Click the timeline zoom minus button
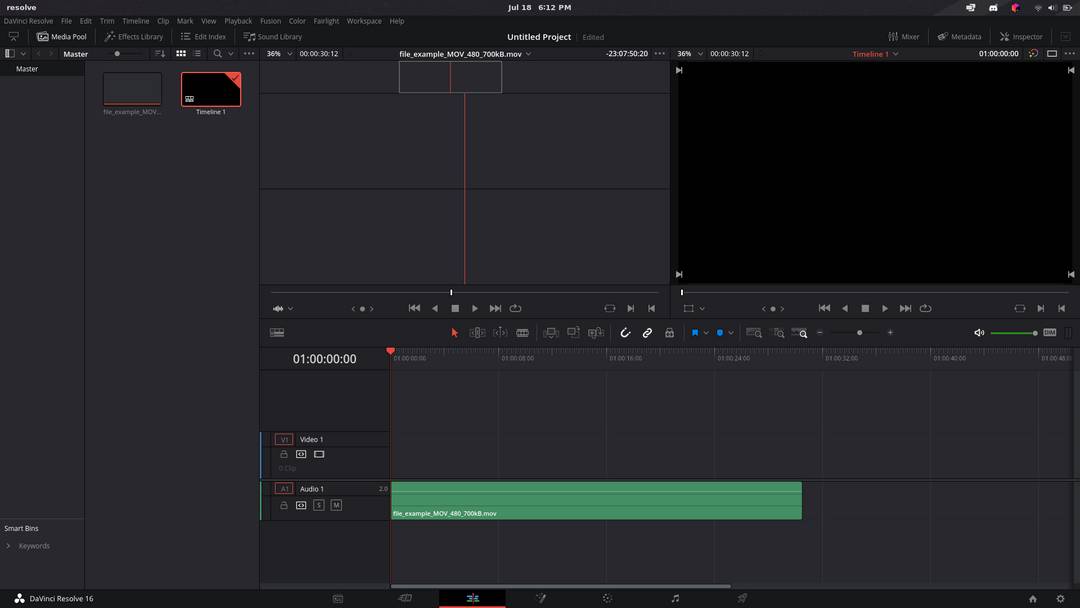 click(820, 333)
